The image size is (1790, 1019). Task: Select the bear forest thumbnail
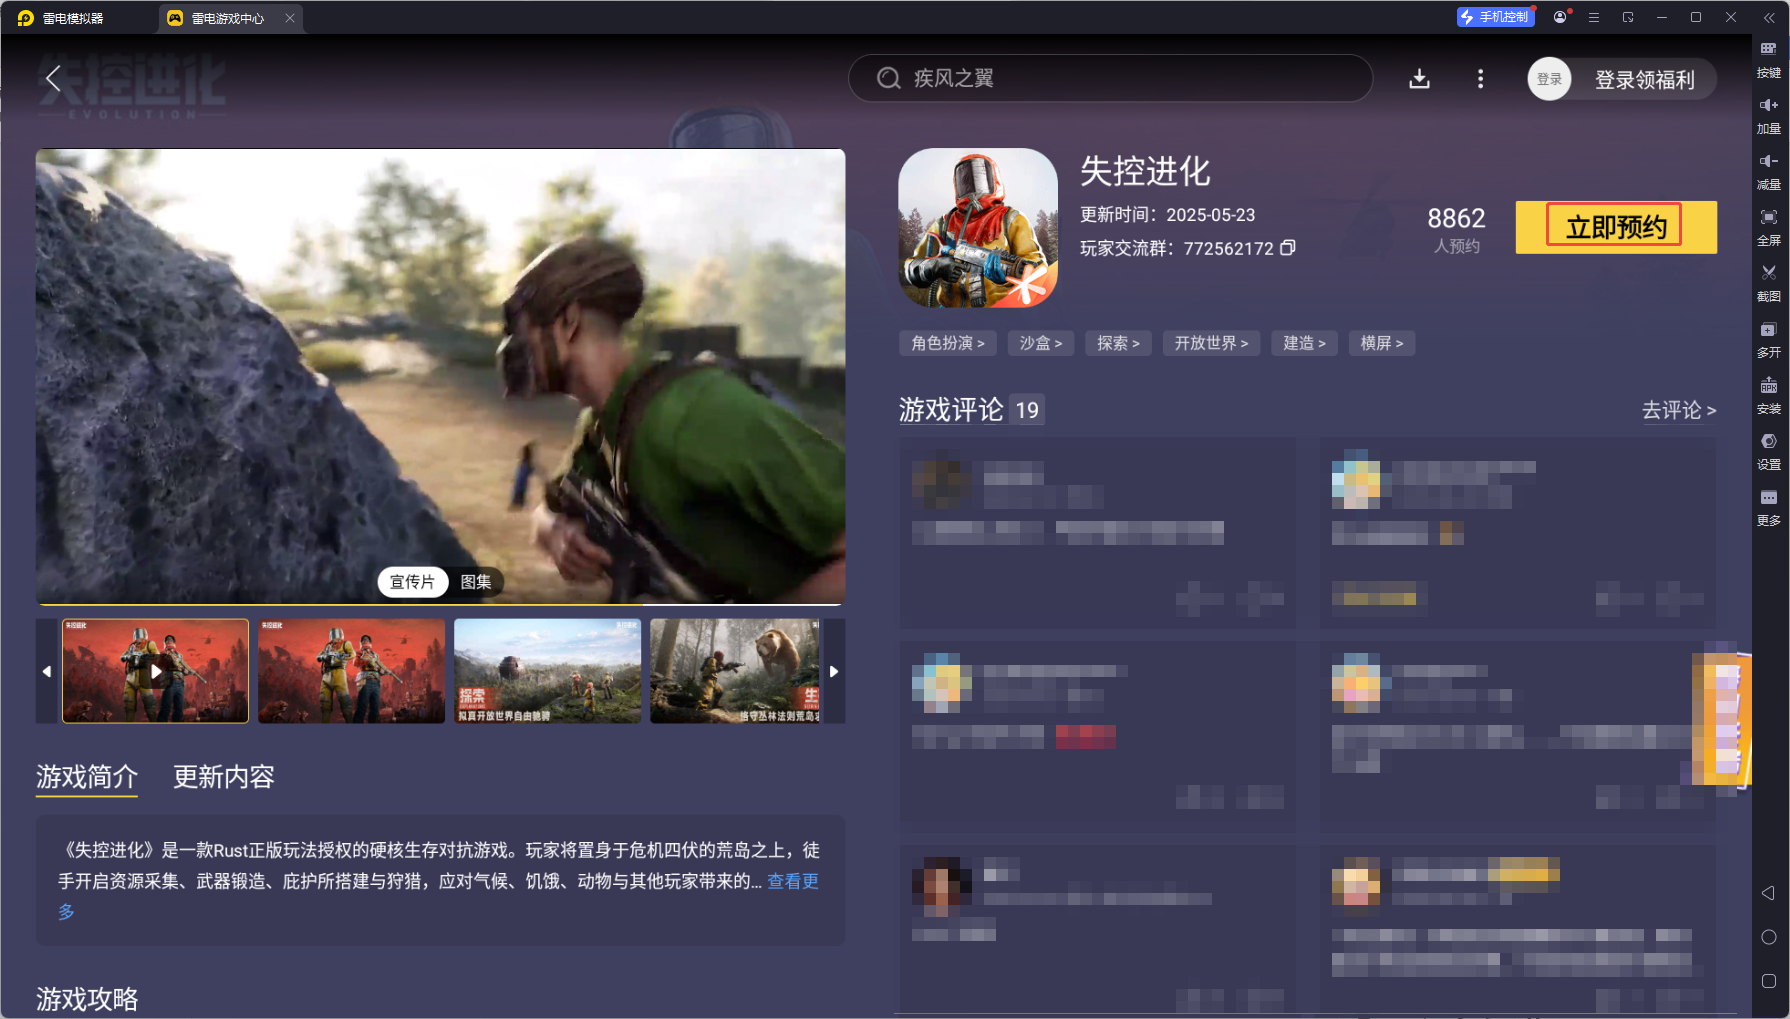point(735,671)
